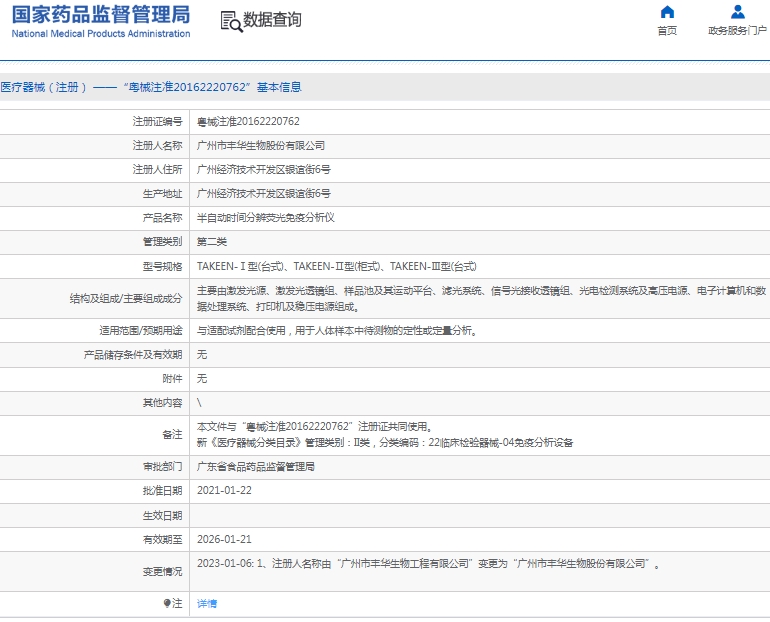Open the 首页 home icon

pyautogui.click(x=667, y=12)
